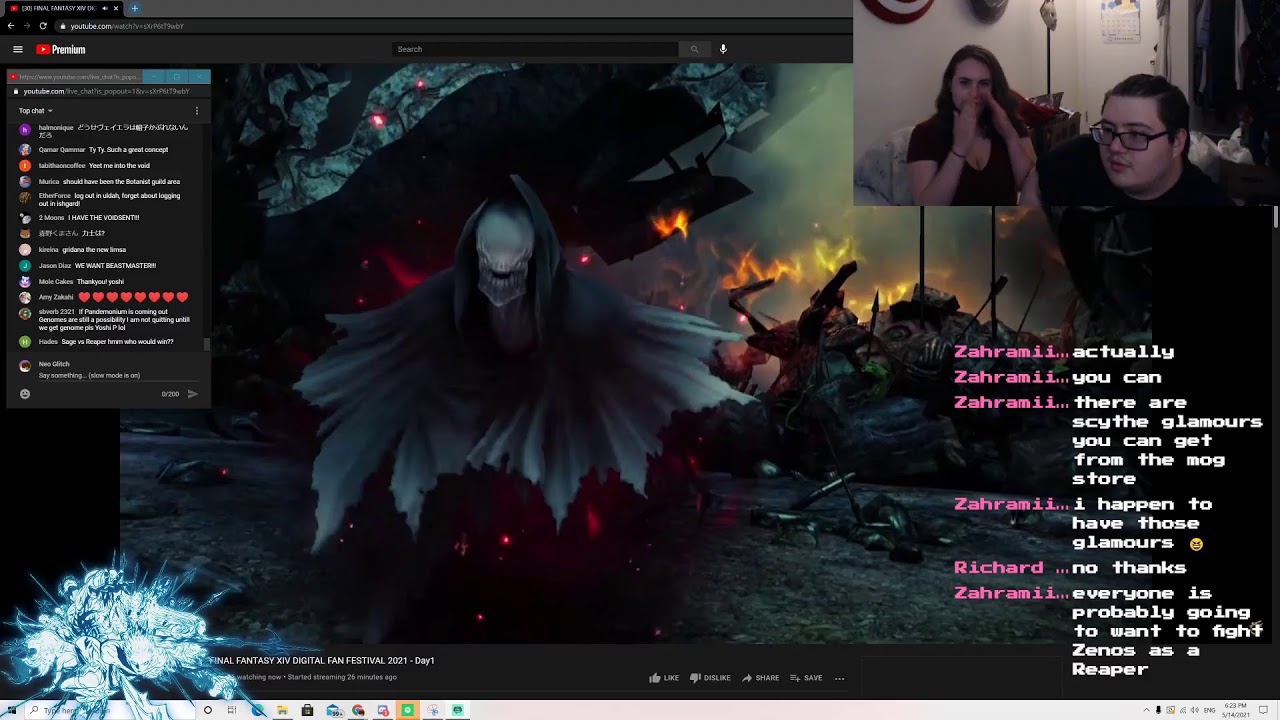Click the YouTube Premium logo
Viewport: 1280px width, 720px height.
(x=61, y=49)
